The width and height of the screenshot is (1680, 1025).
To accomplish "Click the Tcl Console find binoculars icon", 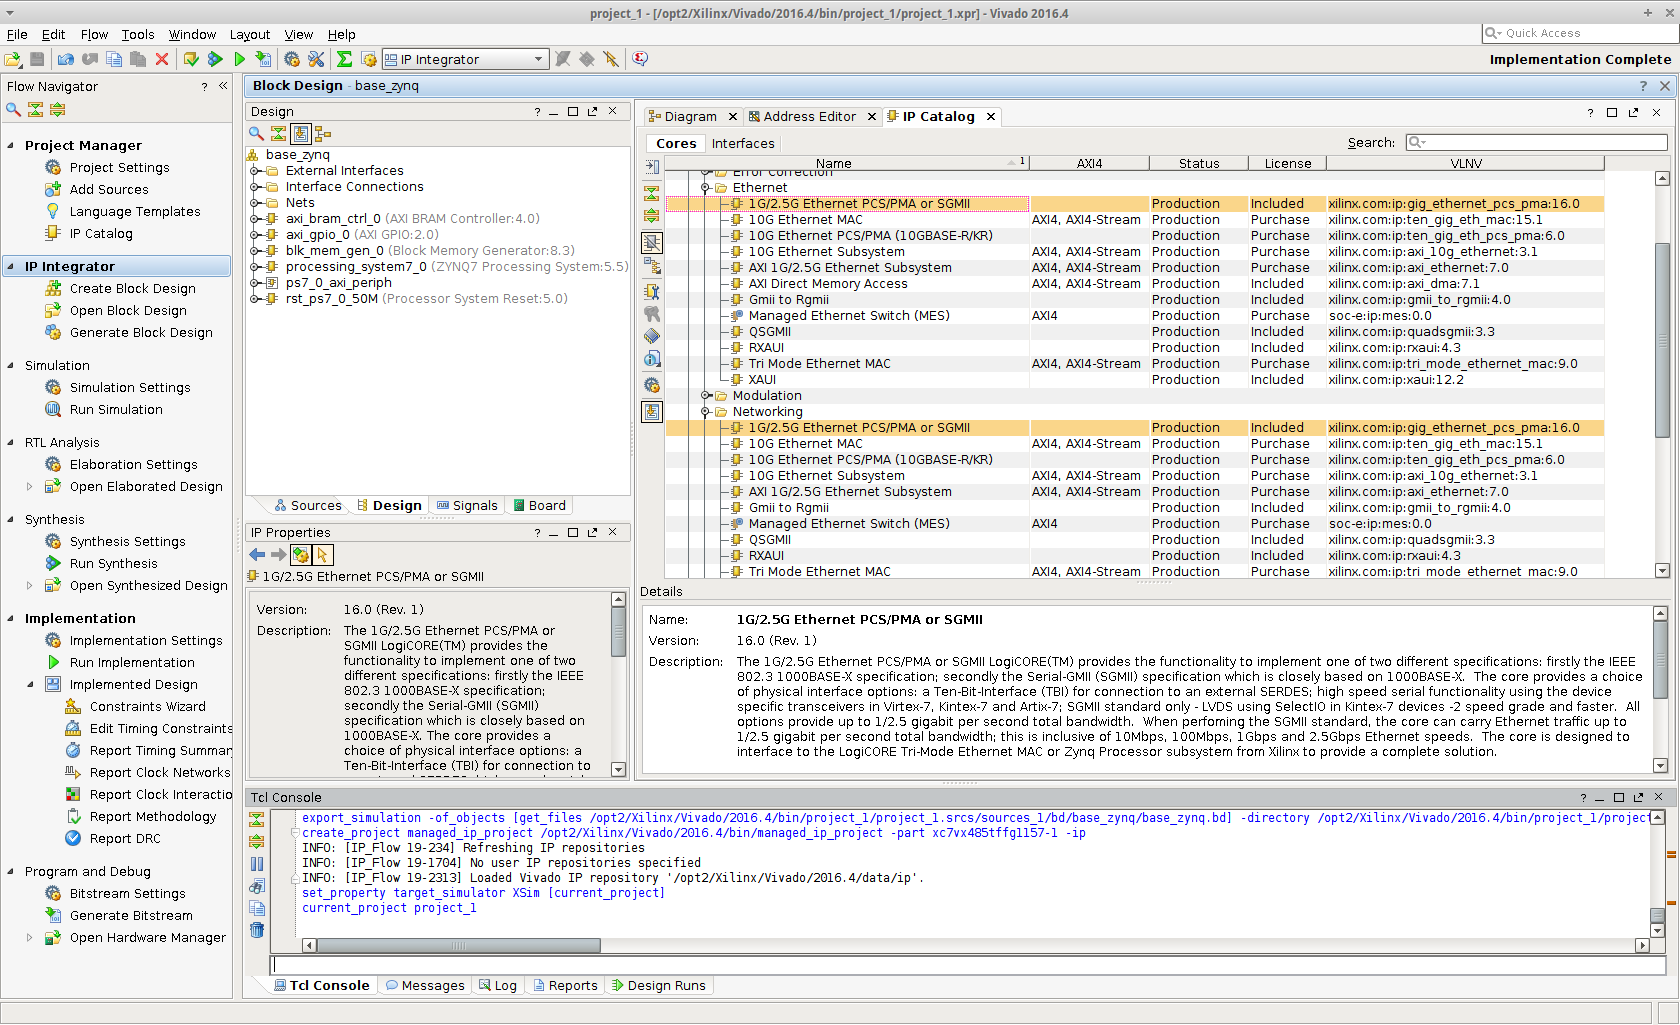I will point(257,886).
